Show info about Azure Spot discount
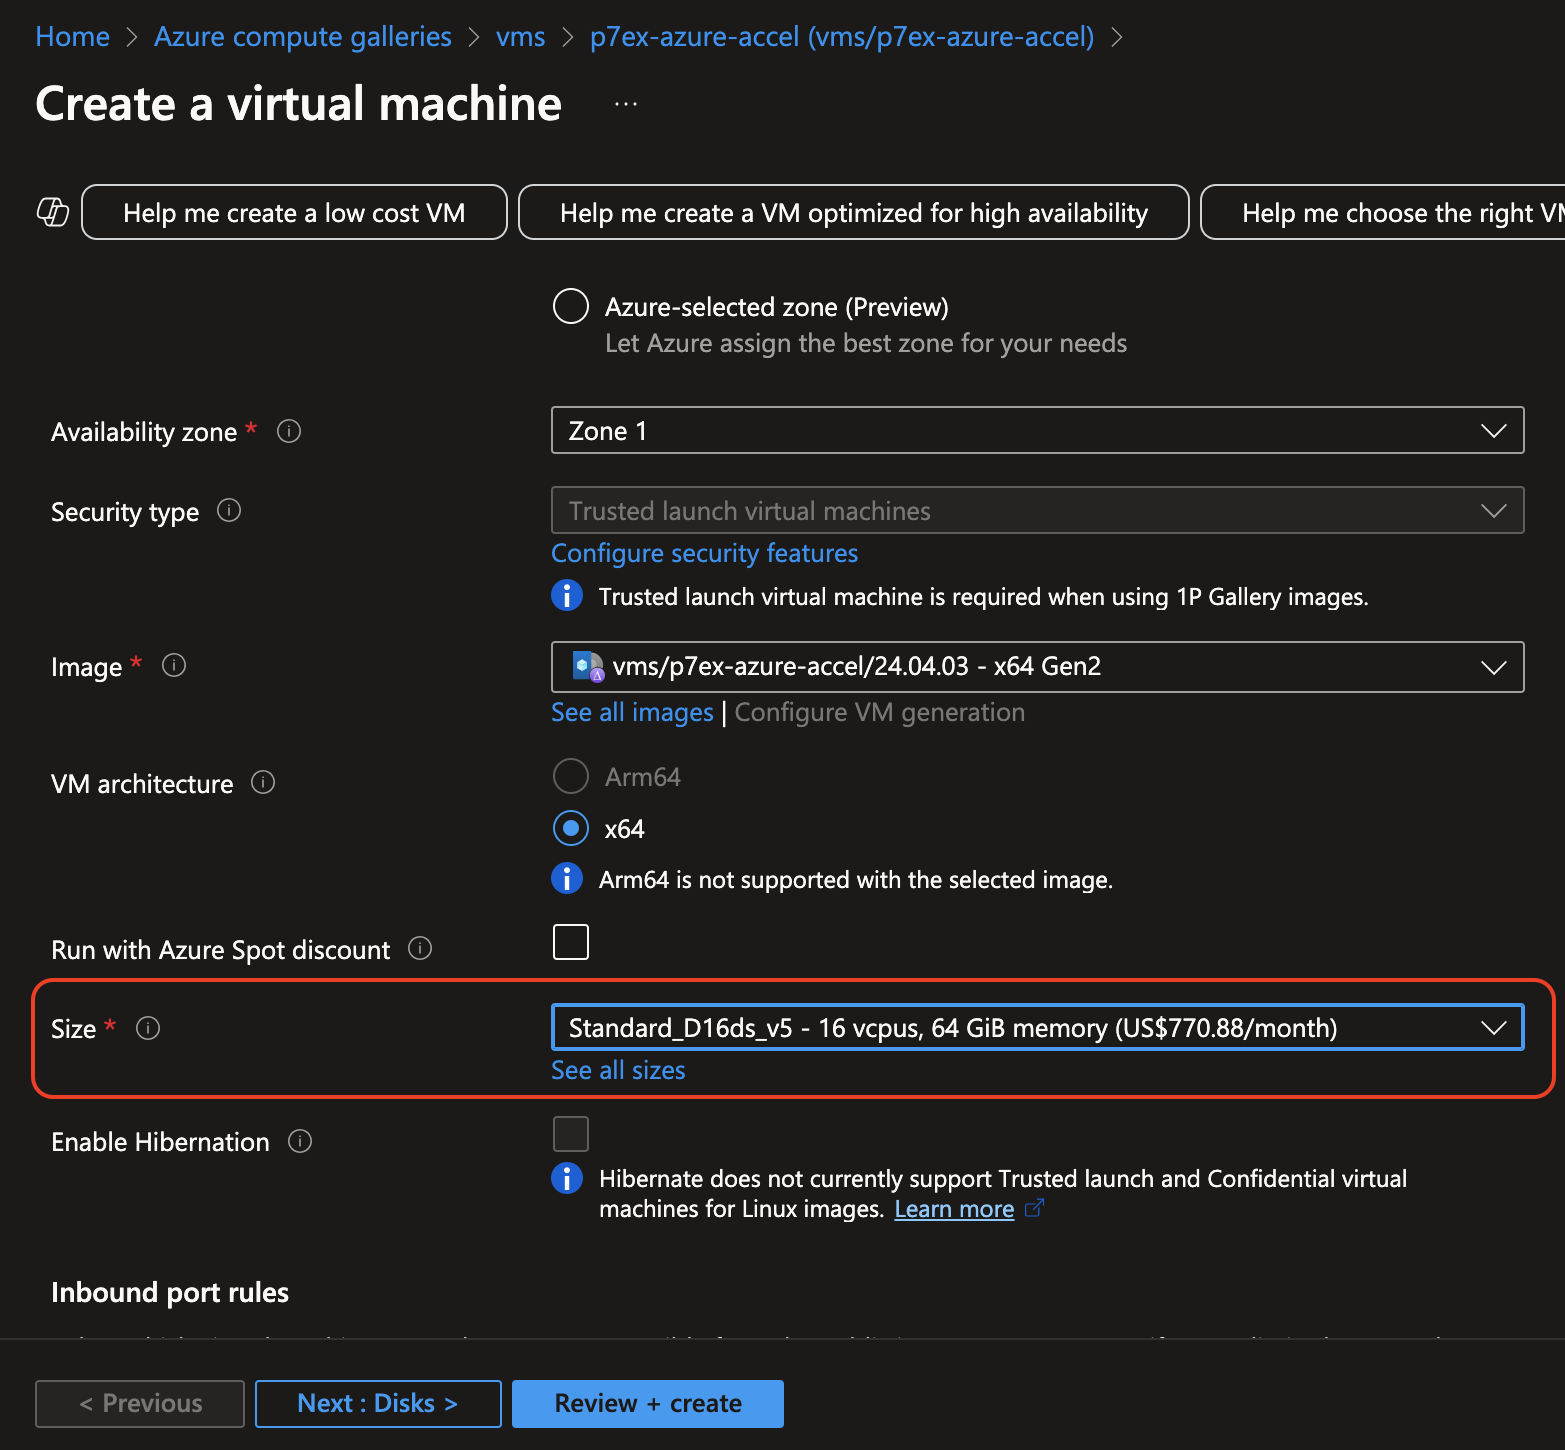 coord(420,948)
